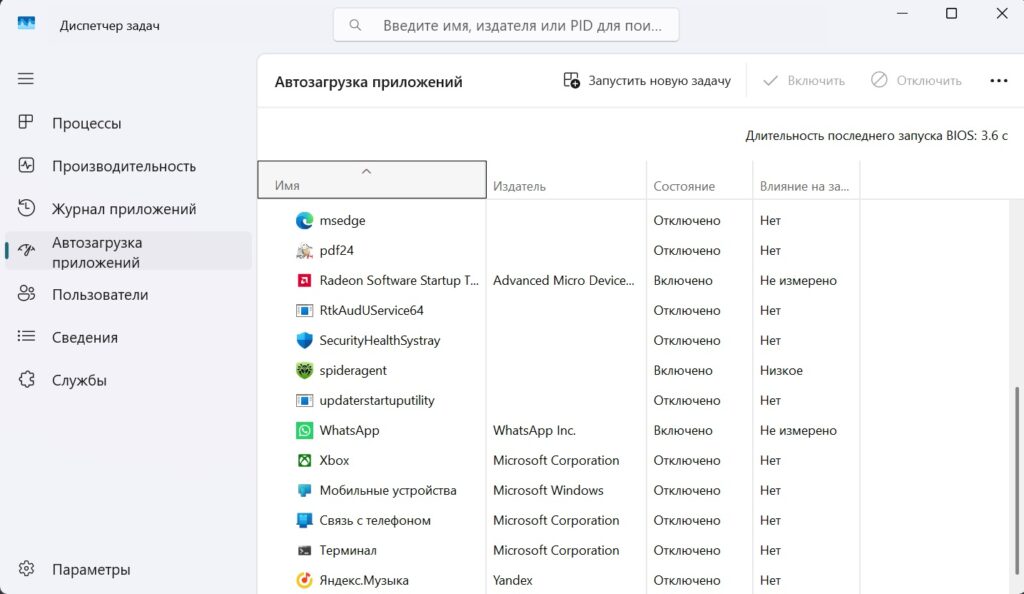The width and height of the screenshot is (1024, 594).
Task: Open the Пользователи sidebar icon
Action: click(26, 294)
